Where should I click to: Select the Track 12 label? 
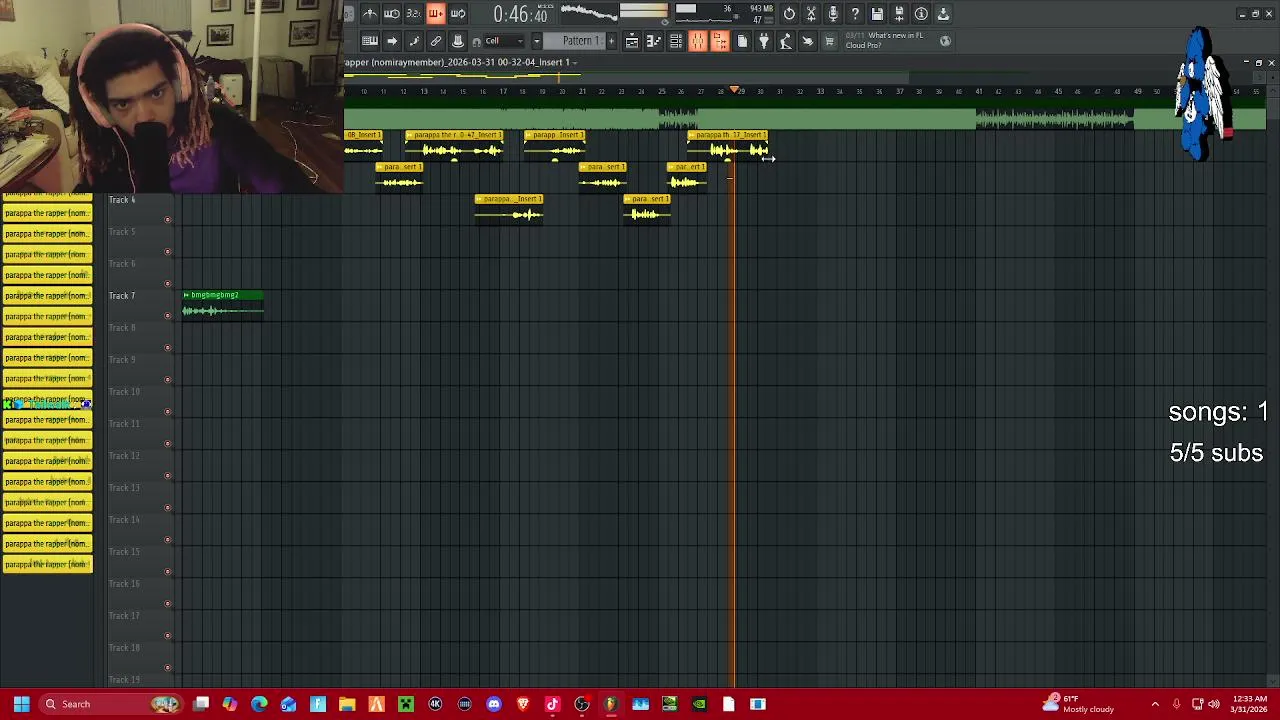pyautogui.click(x=124, y=456)
